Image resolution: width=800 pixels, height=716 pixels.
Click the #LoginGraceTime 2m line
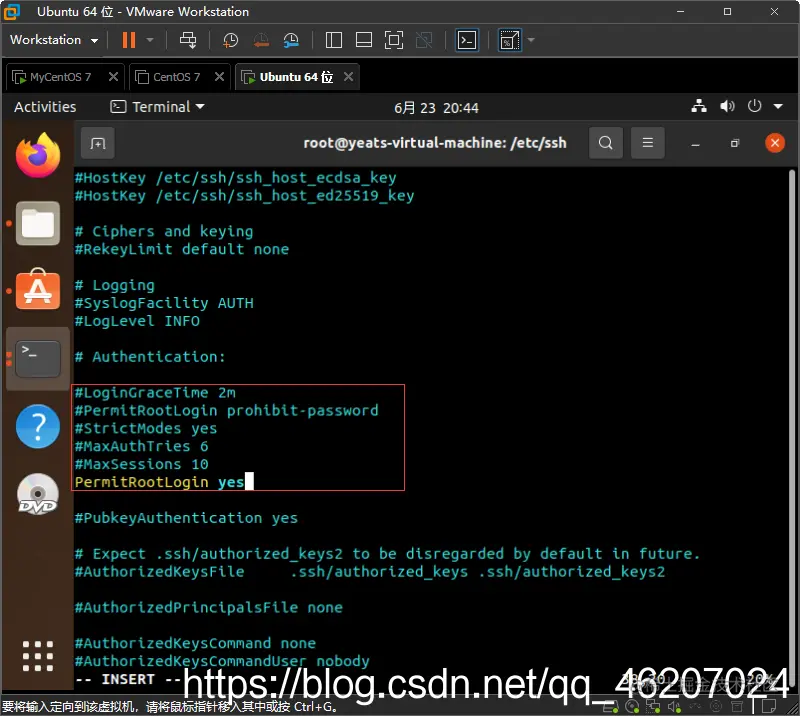pos(155,392)
